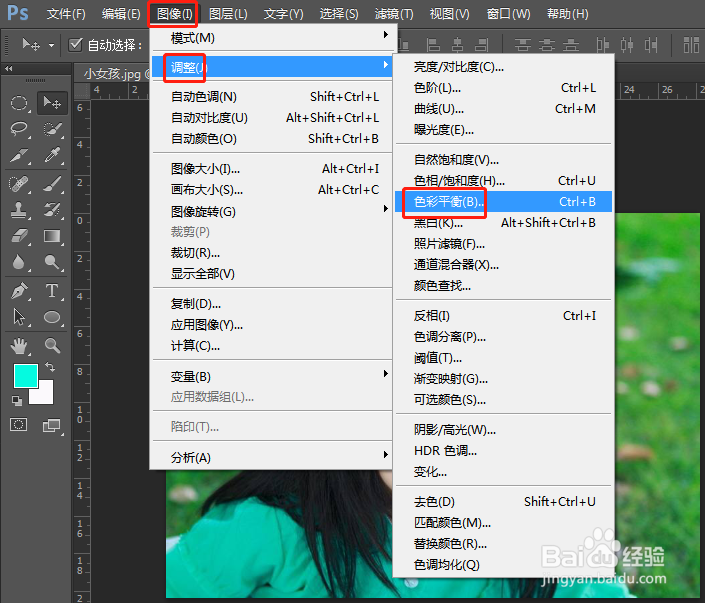Open the cyan foreground color swatch

(x=25, y=376)
